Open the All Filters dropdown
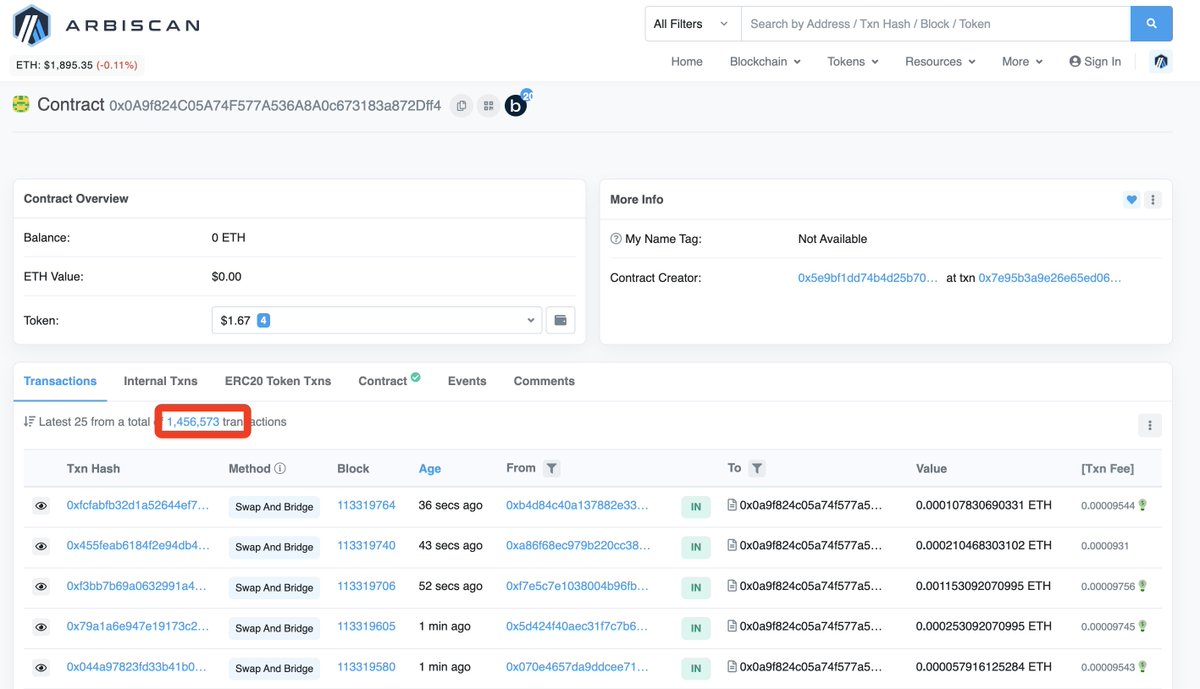 click(x=692, y=23)
